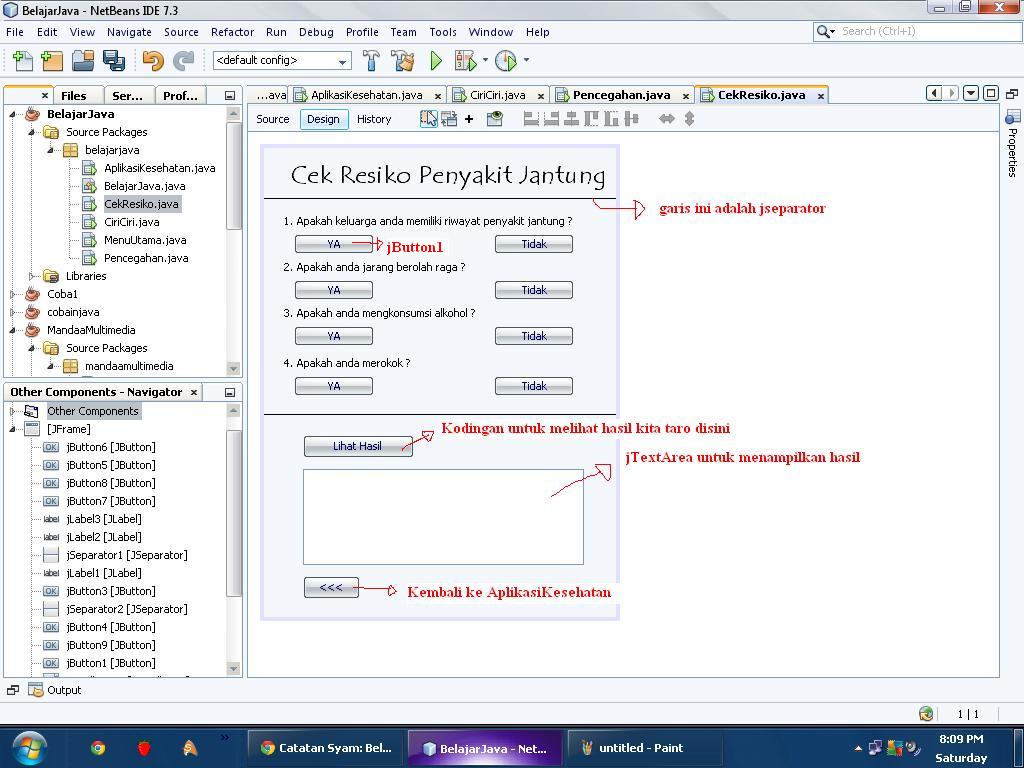Minimize the Projects panel group
The height and width of the screenshot is (768, 1024).
click(230, 96)
